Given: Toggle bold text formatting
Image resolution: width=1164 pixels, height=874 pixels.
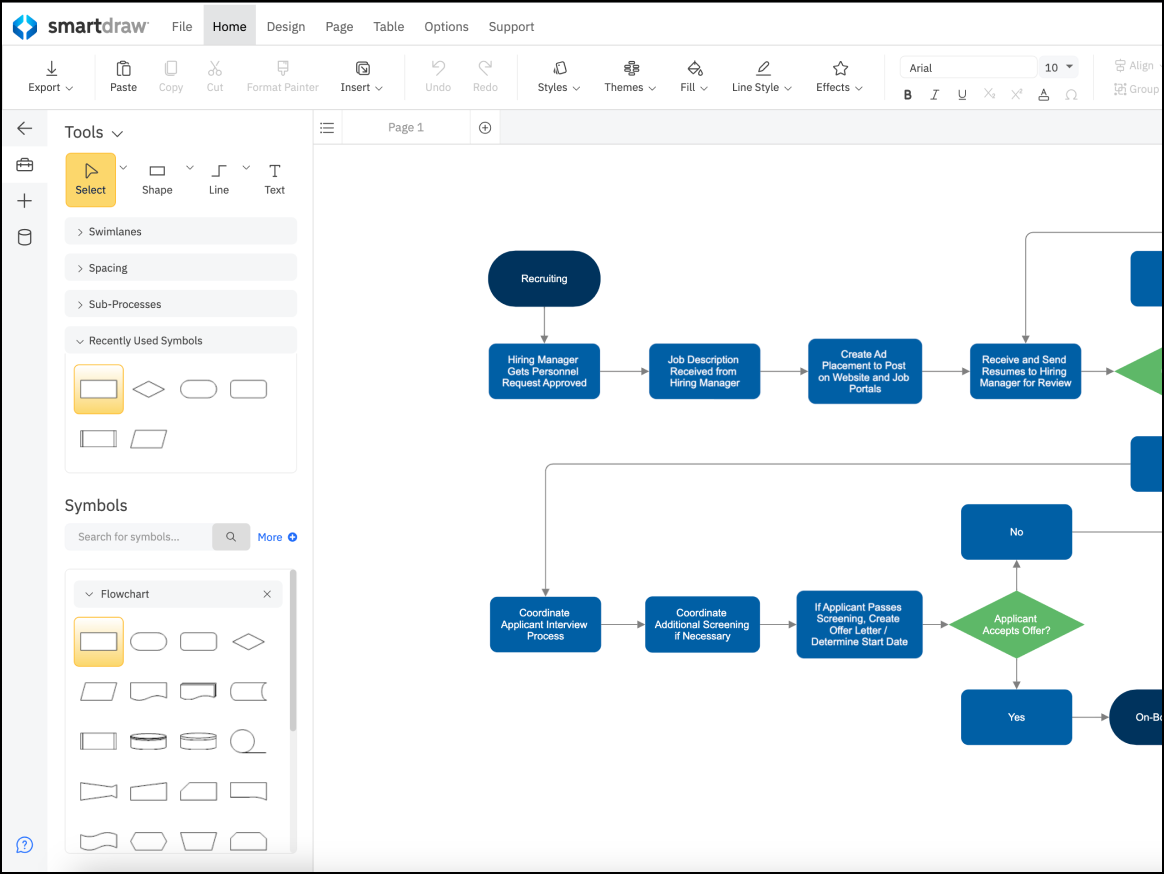Looking at the screenshot, I should [x=907, y=95].
